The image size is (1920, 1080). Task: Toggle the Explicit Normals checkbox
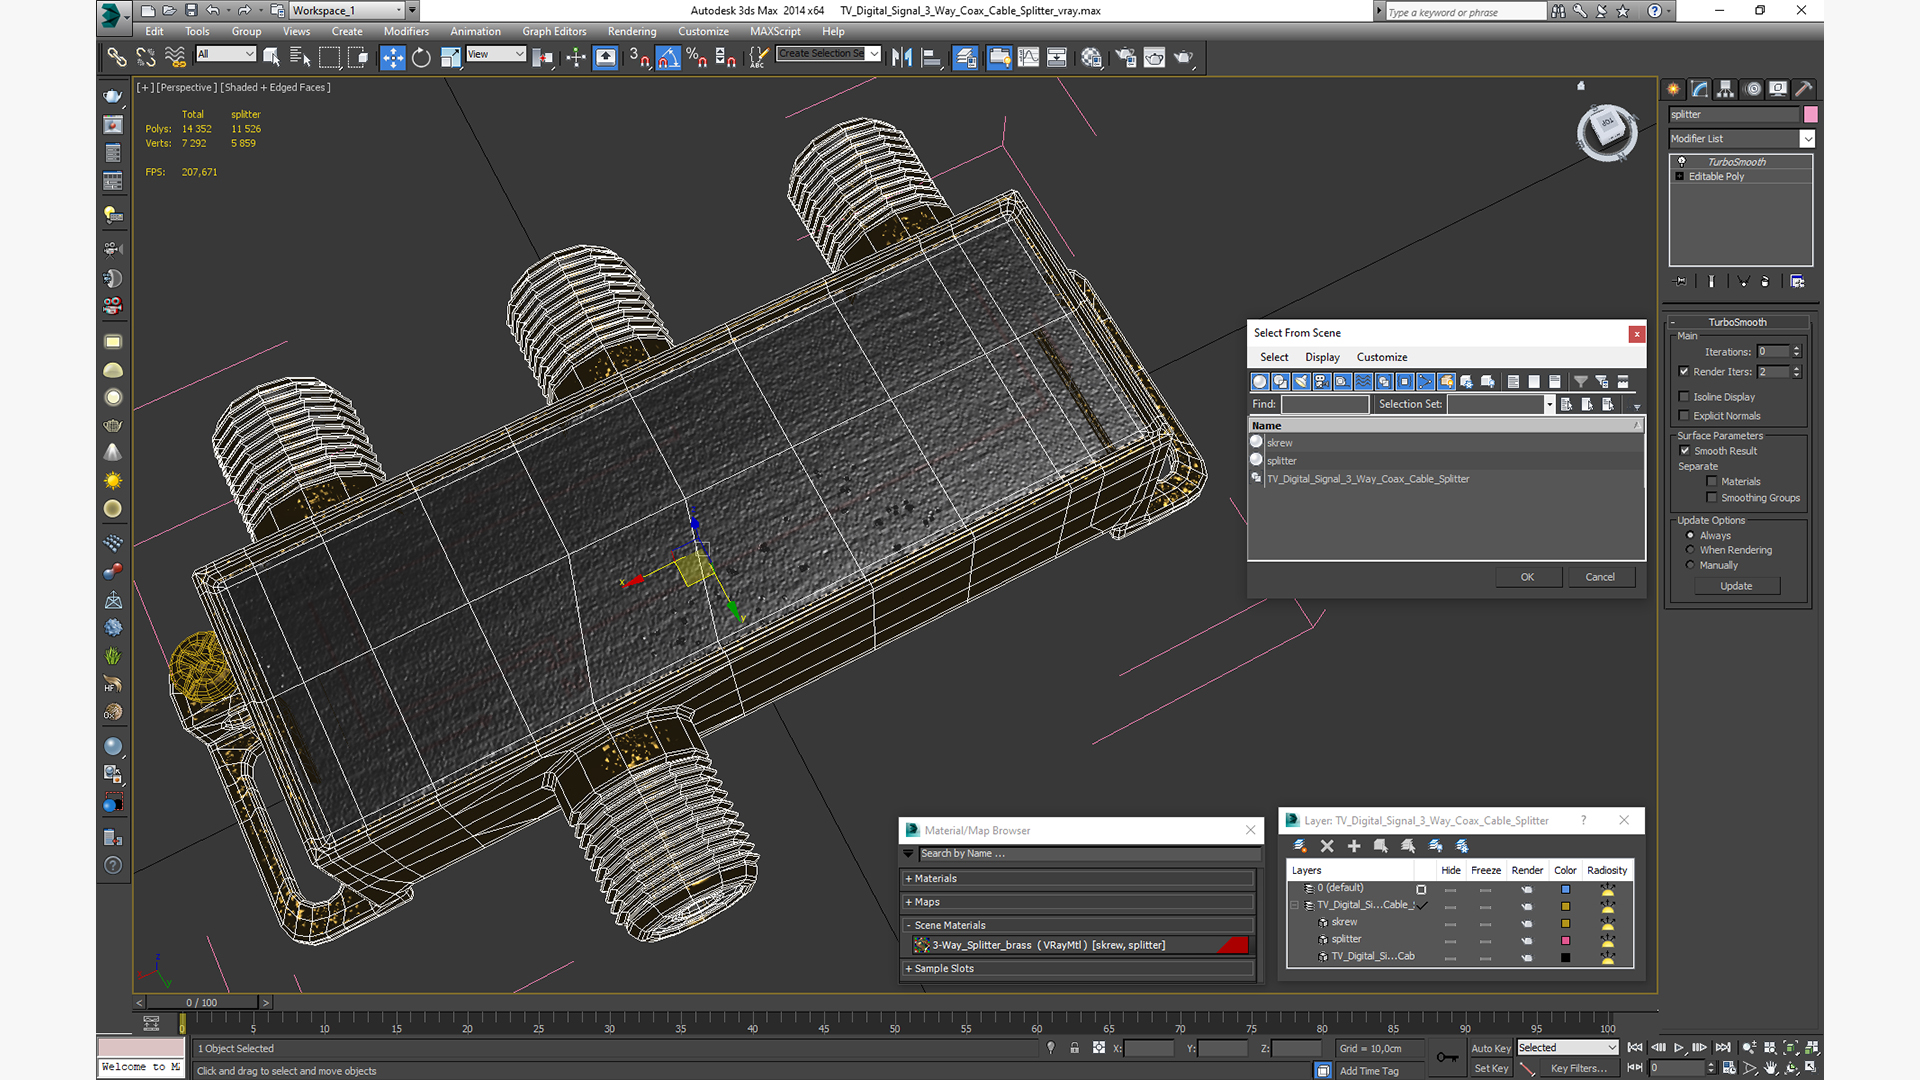point(1684,416)
